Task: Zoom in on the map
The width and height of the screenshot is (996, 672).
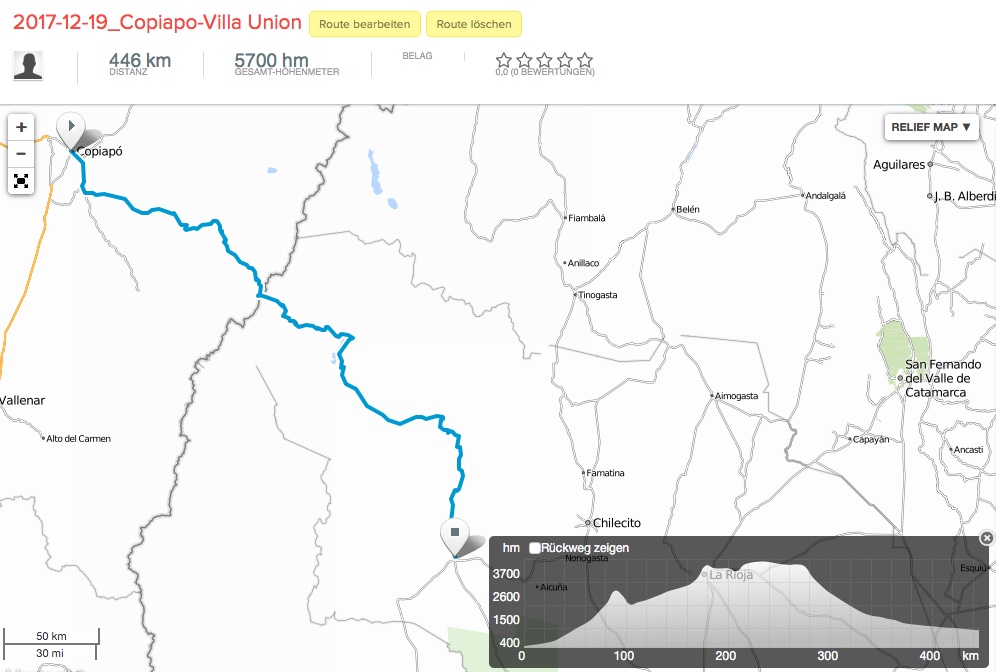Action: click(21, 128)
